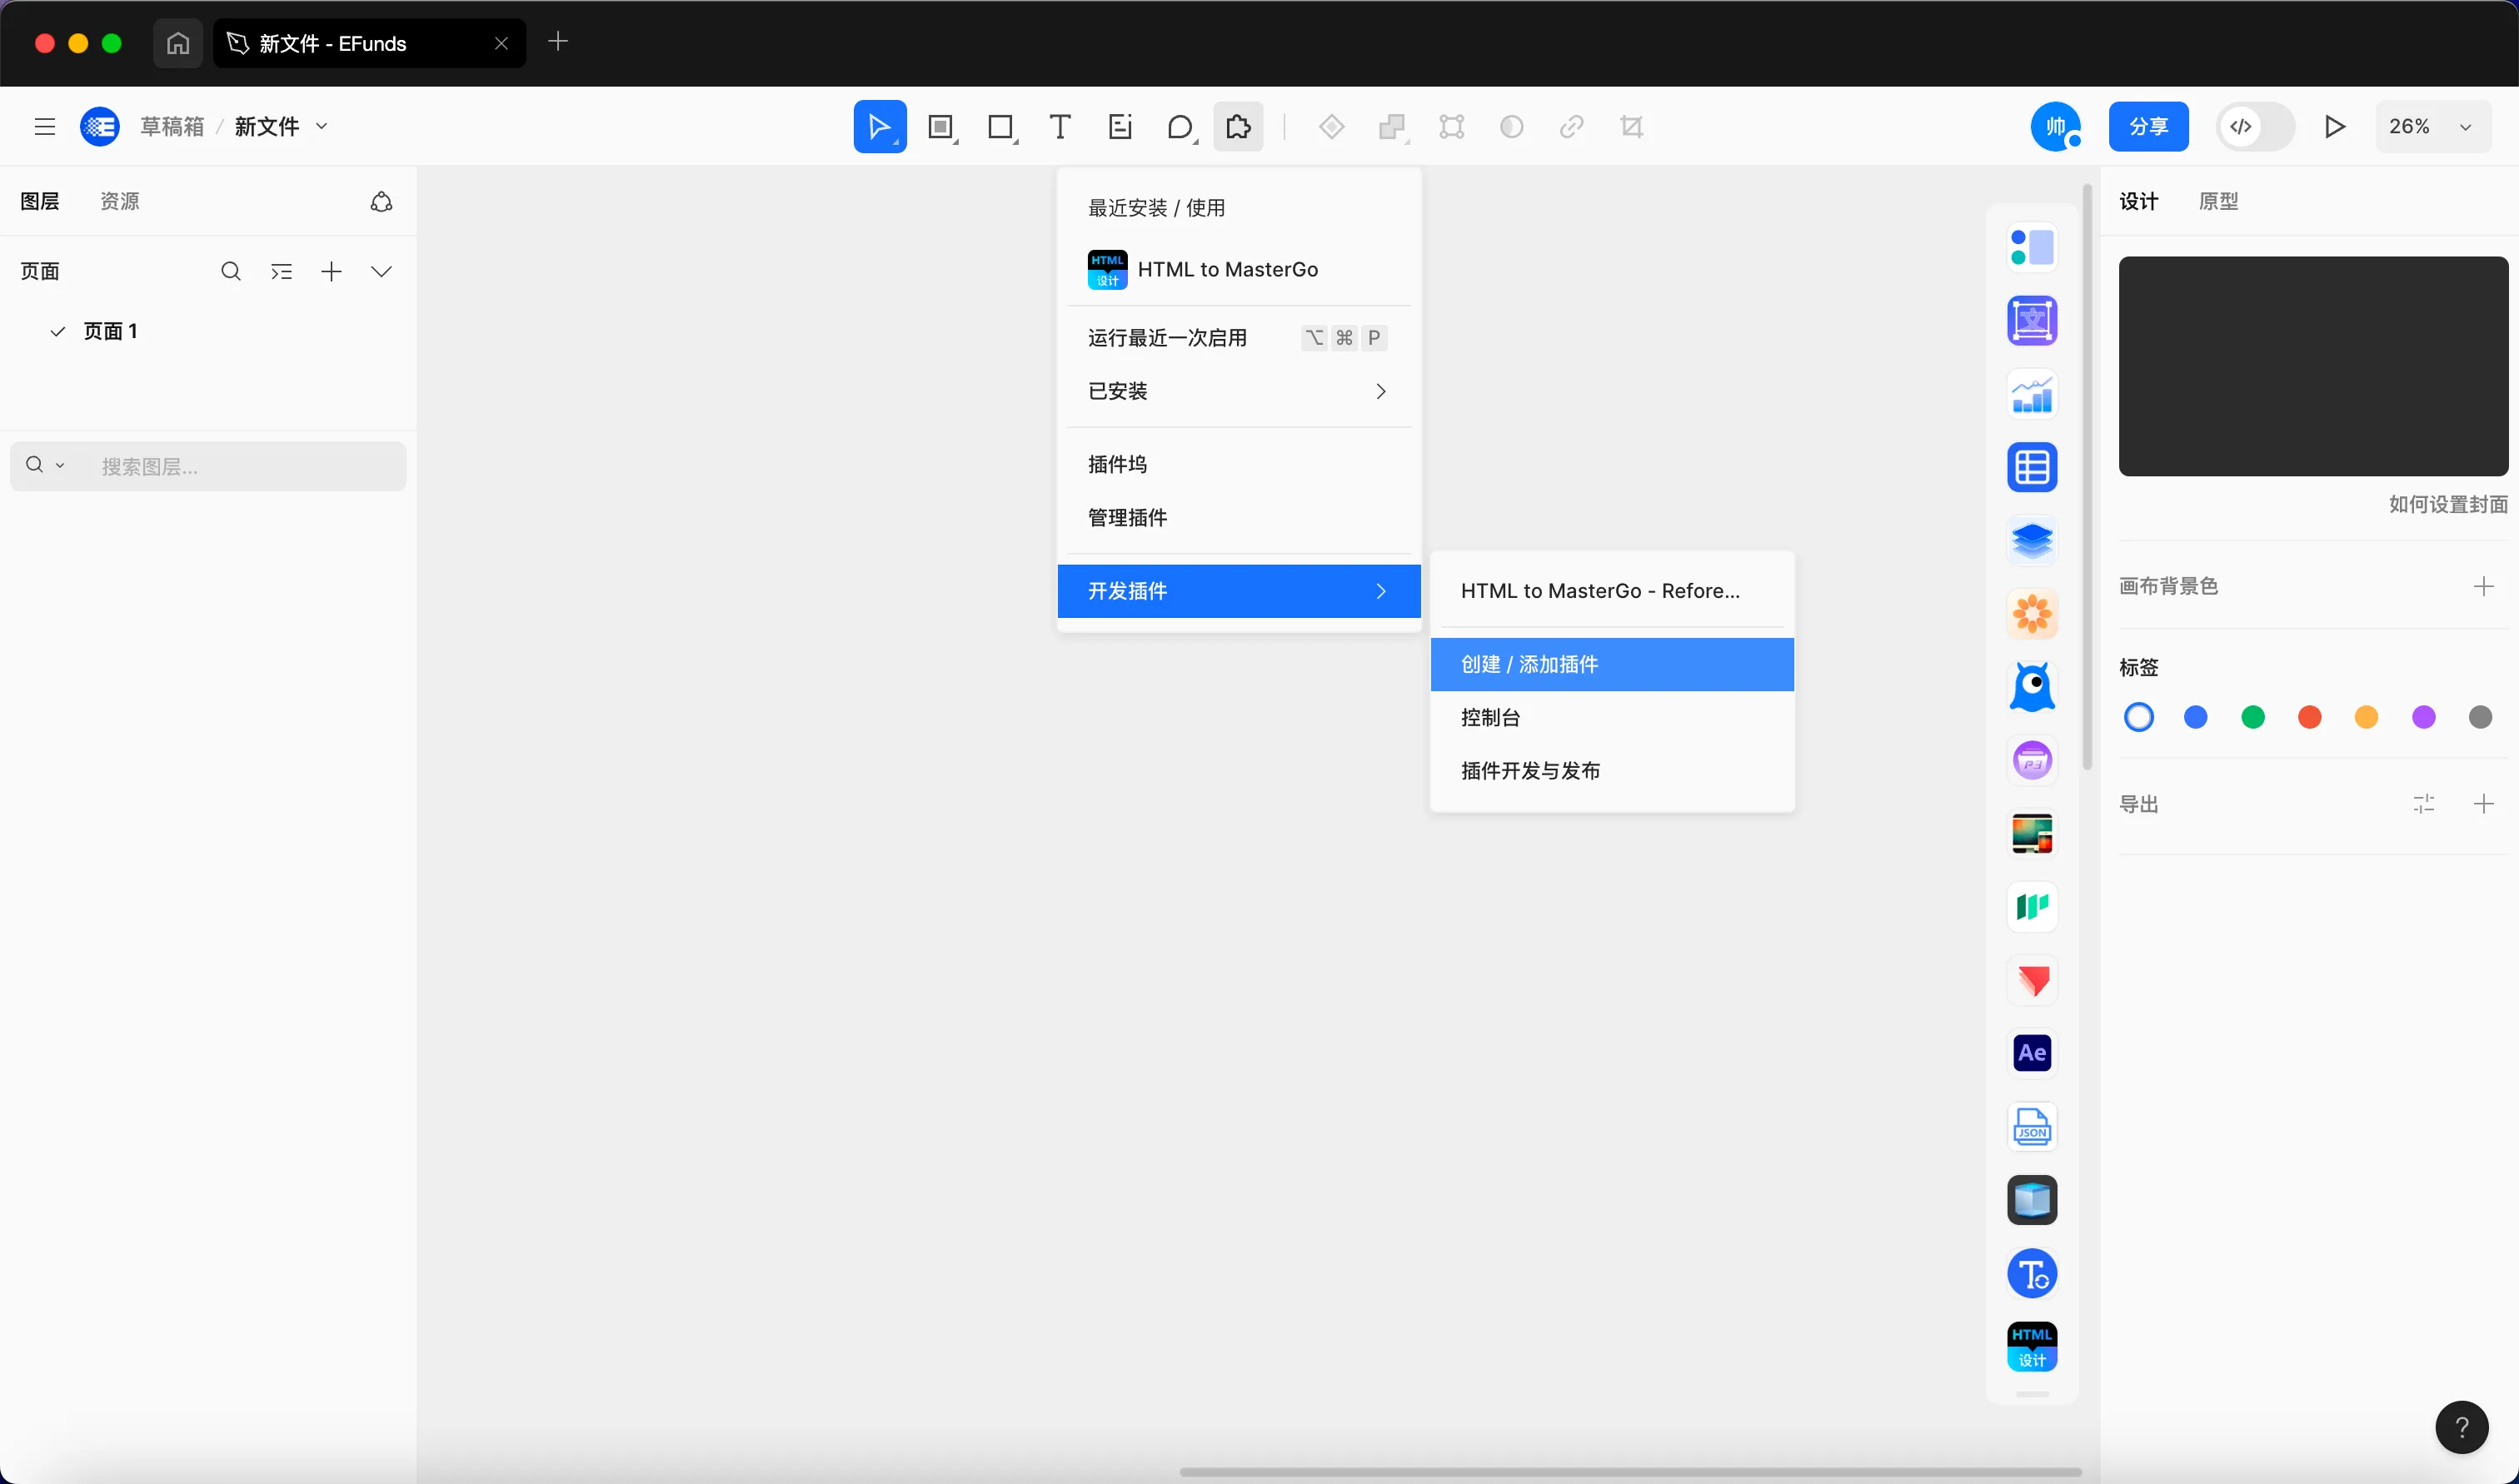
Task: Switch to the 原型 tab
Action: point(2218,201)
